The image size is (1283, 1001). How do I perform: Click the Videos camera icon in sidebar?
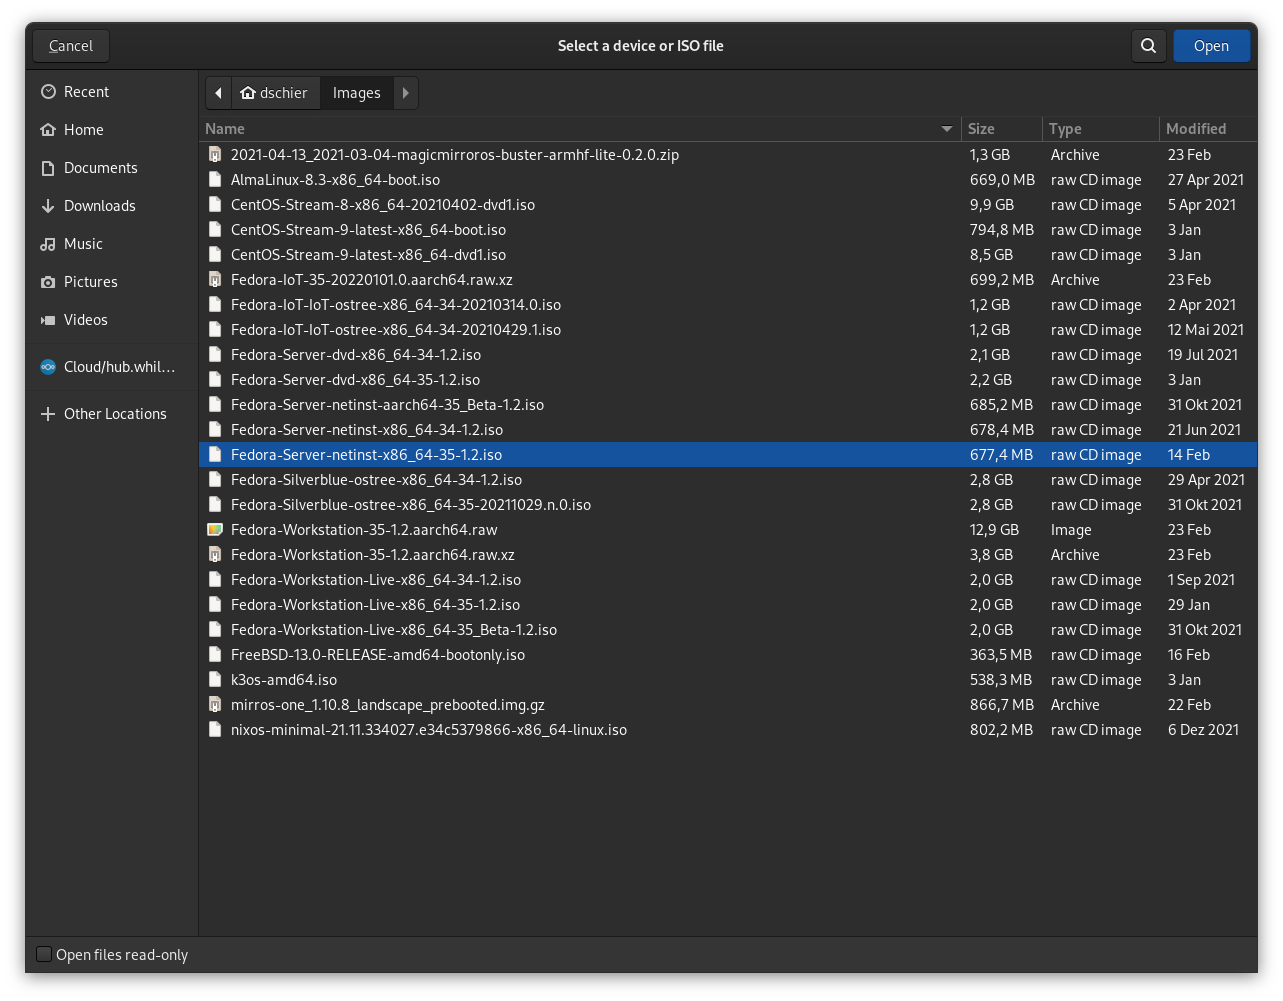tap(48, 320)
